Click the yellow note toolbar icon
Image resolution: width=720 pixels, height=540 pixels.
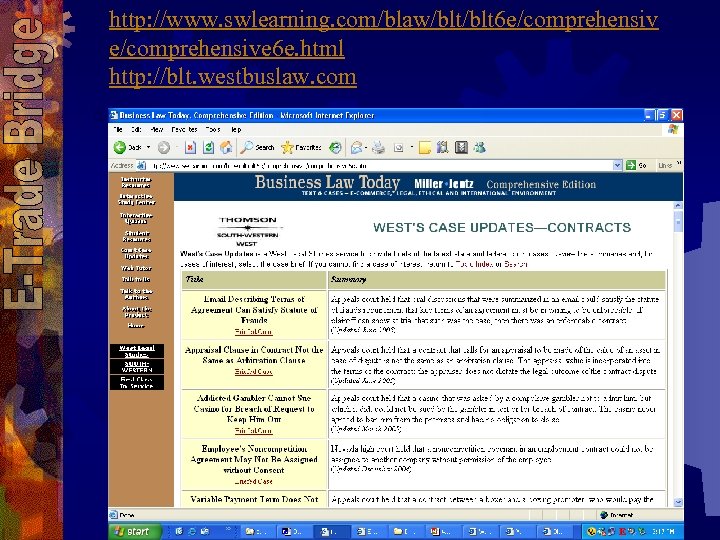coord(425,147)
